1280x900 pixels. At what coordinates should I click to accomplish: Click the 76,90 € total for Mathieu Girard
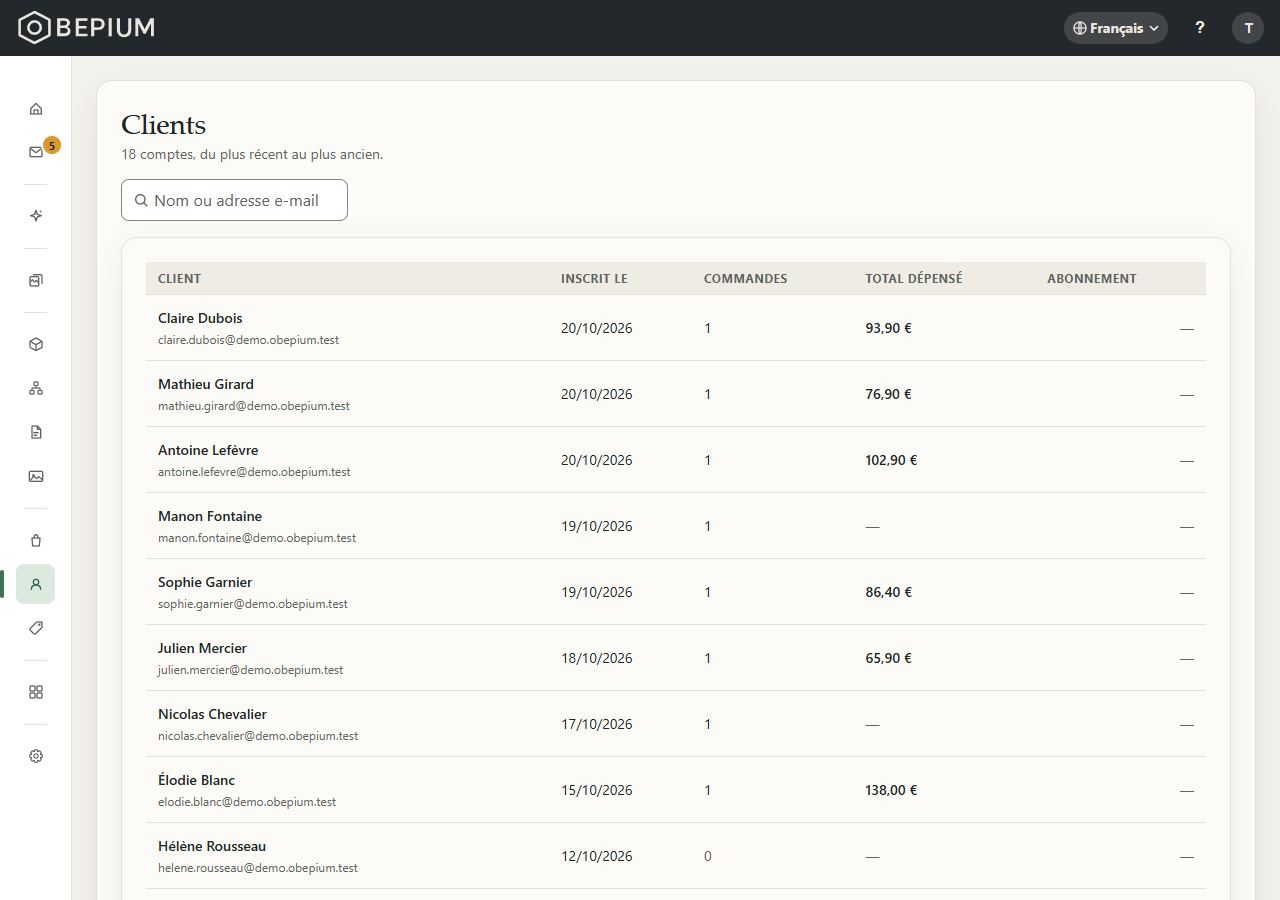coord(888,394)
